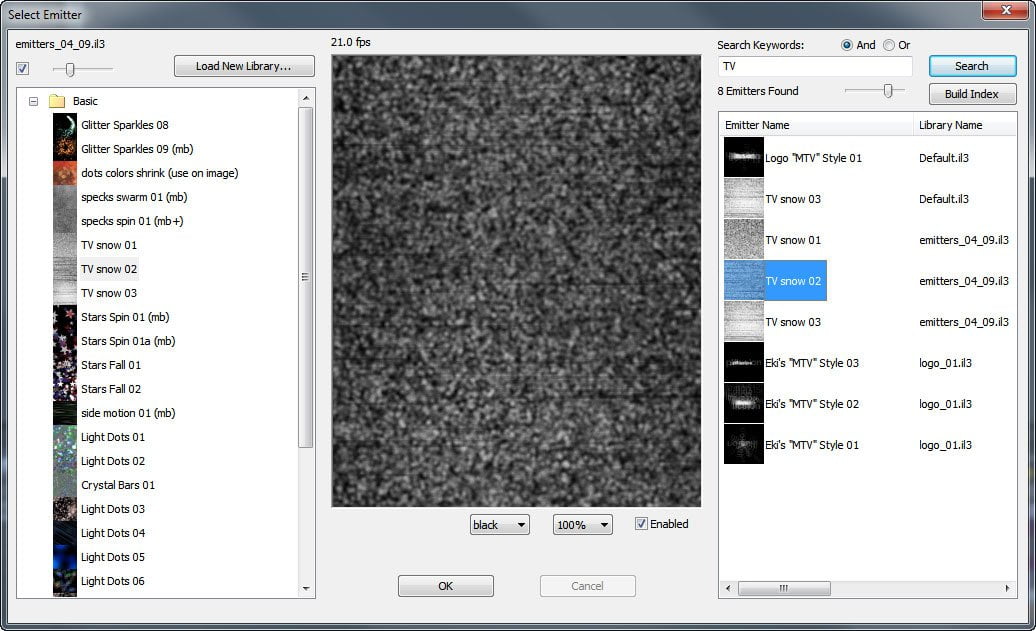Screen dimensions: 1036x631
Task: Sort results by Library Name column header
Action: pyautogui.click(x=965, y=125)
